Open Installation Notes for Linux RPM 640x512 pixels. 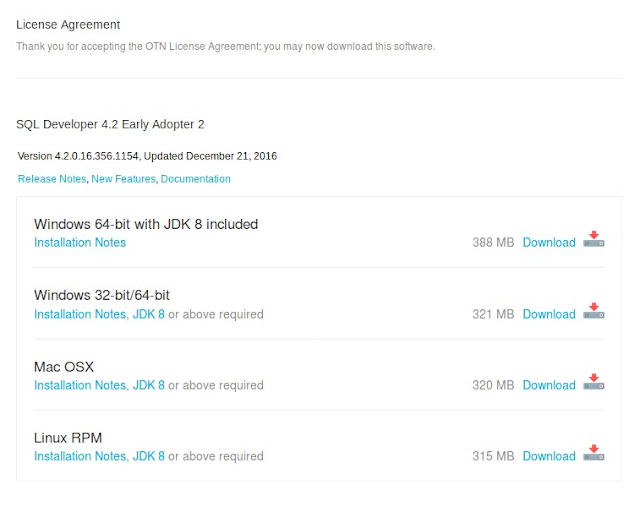click(80, 456)
